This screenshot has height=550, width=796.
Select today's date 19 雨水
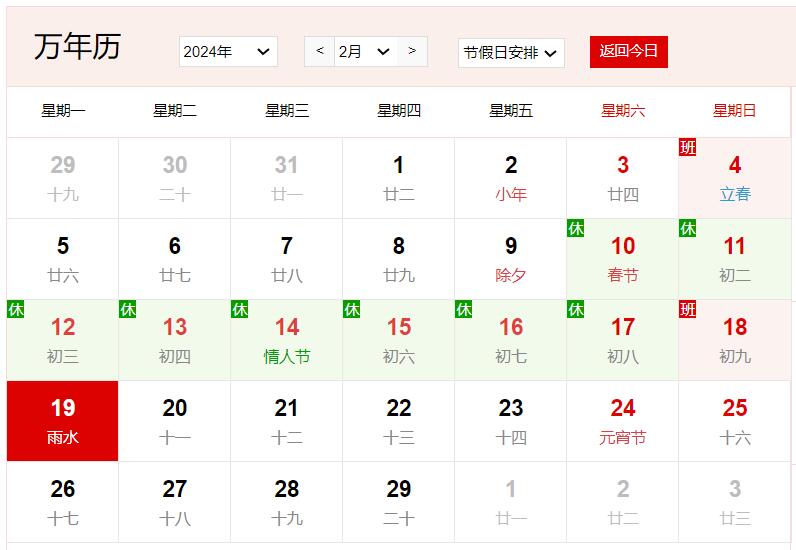click(x=63, y=421)
